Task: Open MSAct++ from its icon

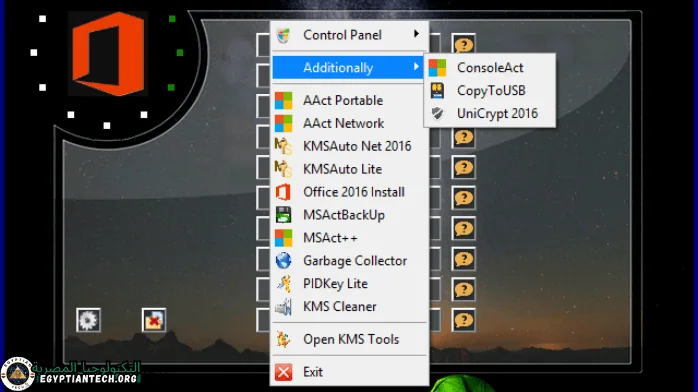Action: point(284,238)
